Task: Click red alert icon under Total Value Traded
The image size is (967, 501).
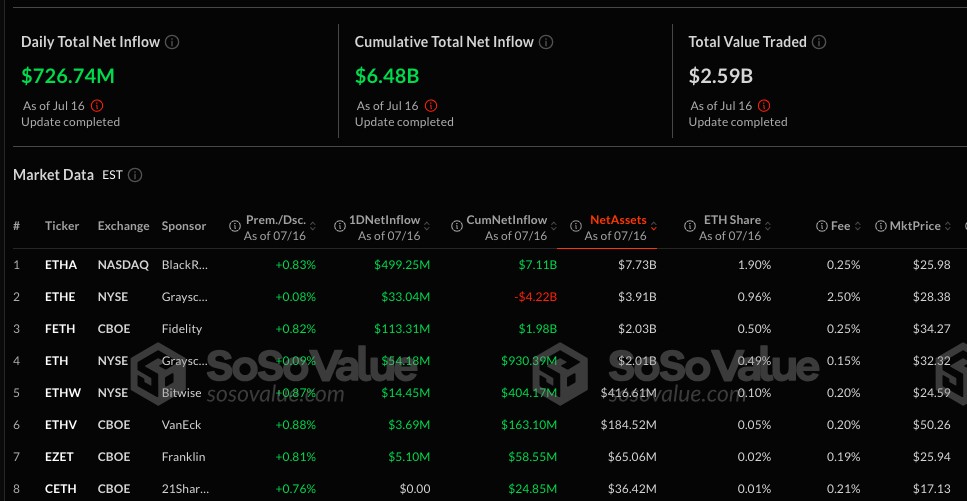Action: click(x=764, y=106)
